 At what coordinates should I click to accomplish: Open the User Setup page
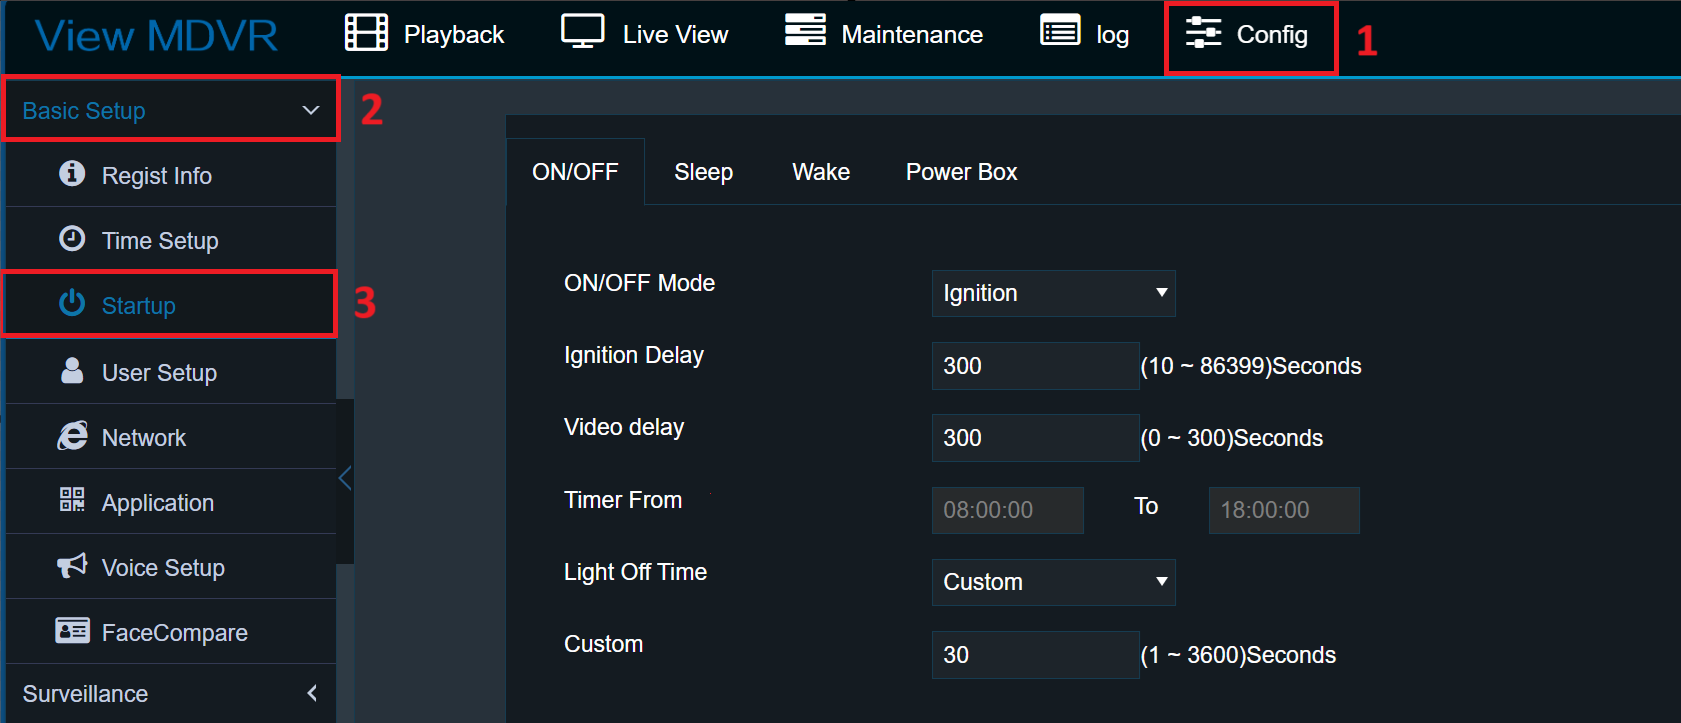[159, 373]
